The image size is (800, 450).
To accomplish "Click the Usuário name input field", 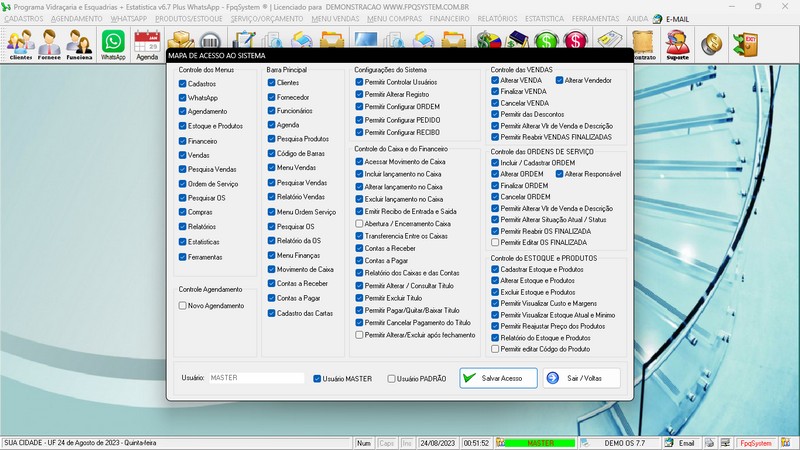I will pos(257,378).
